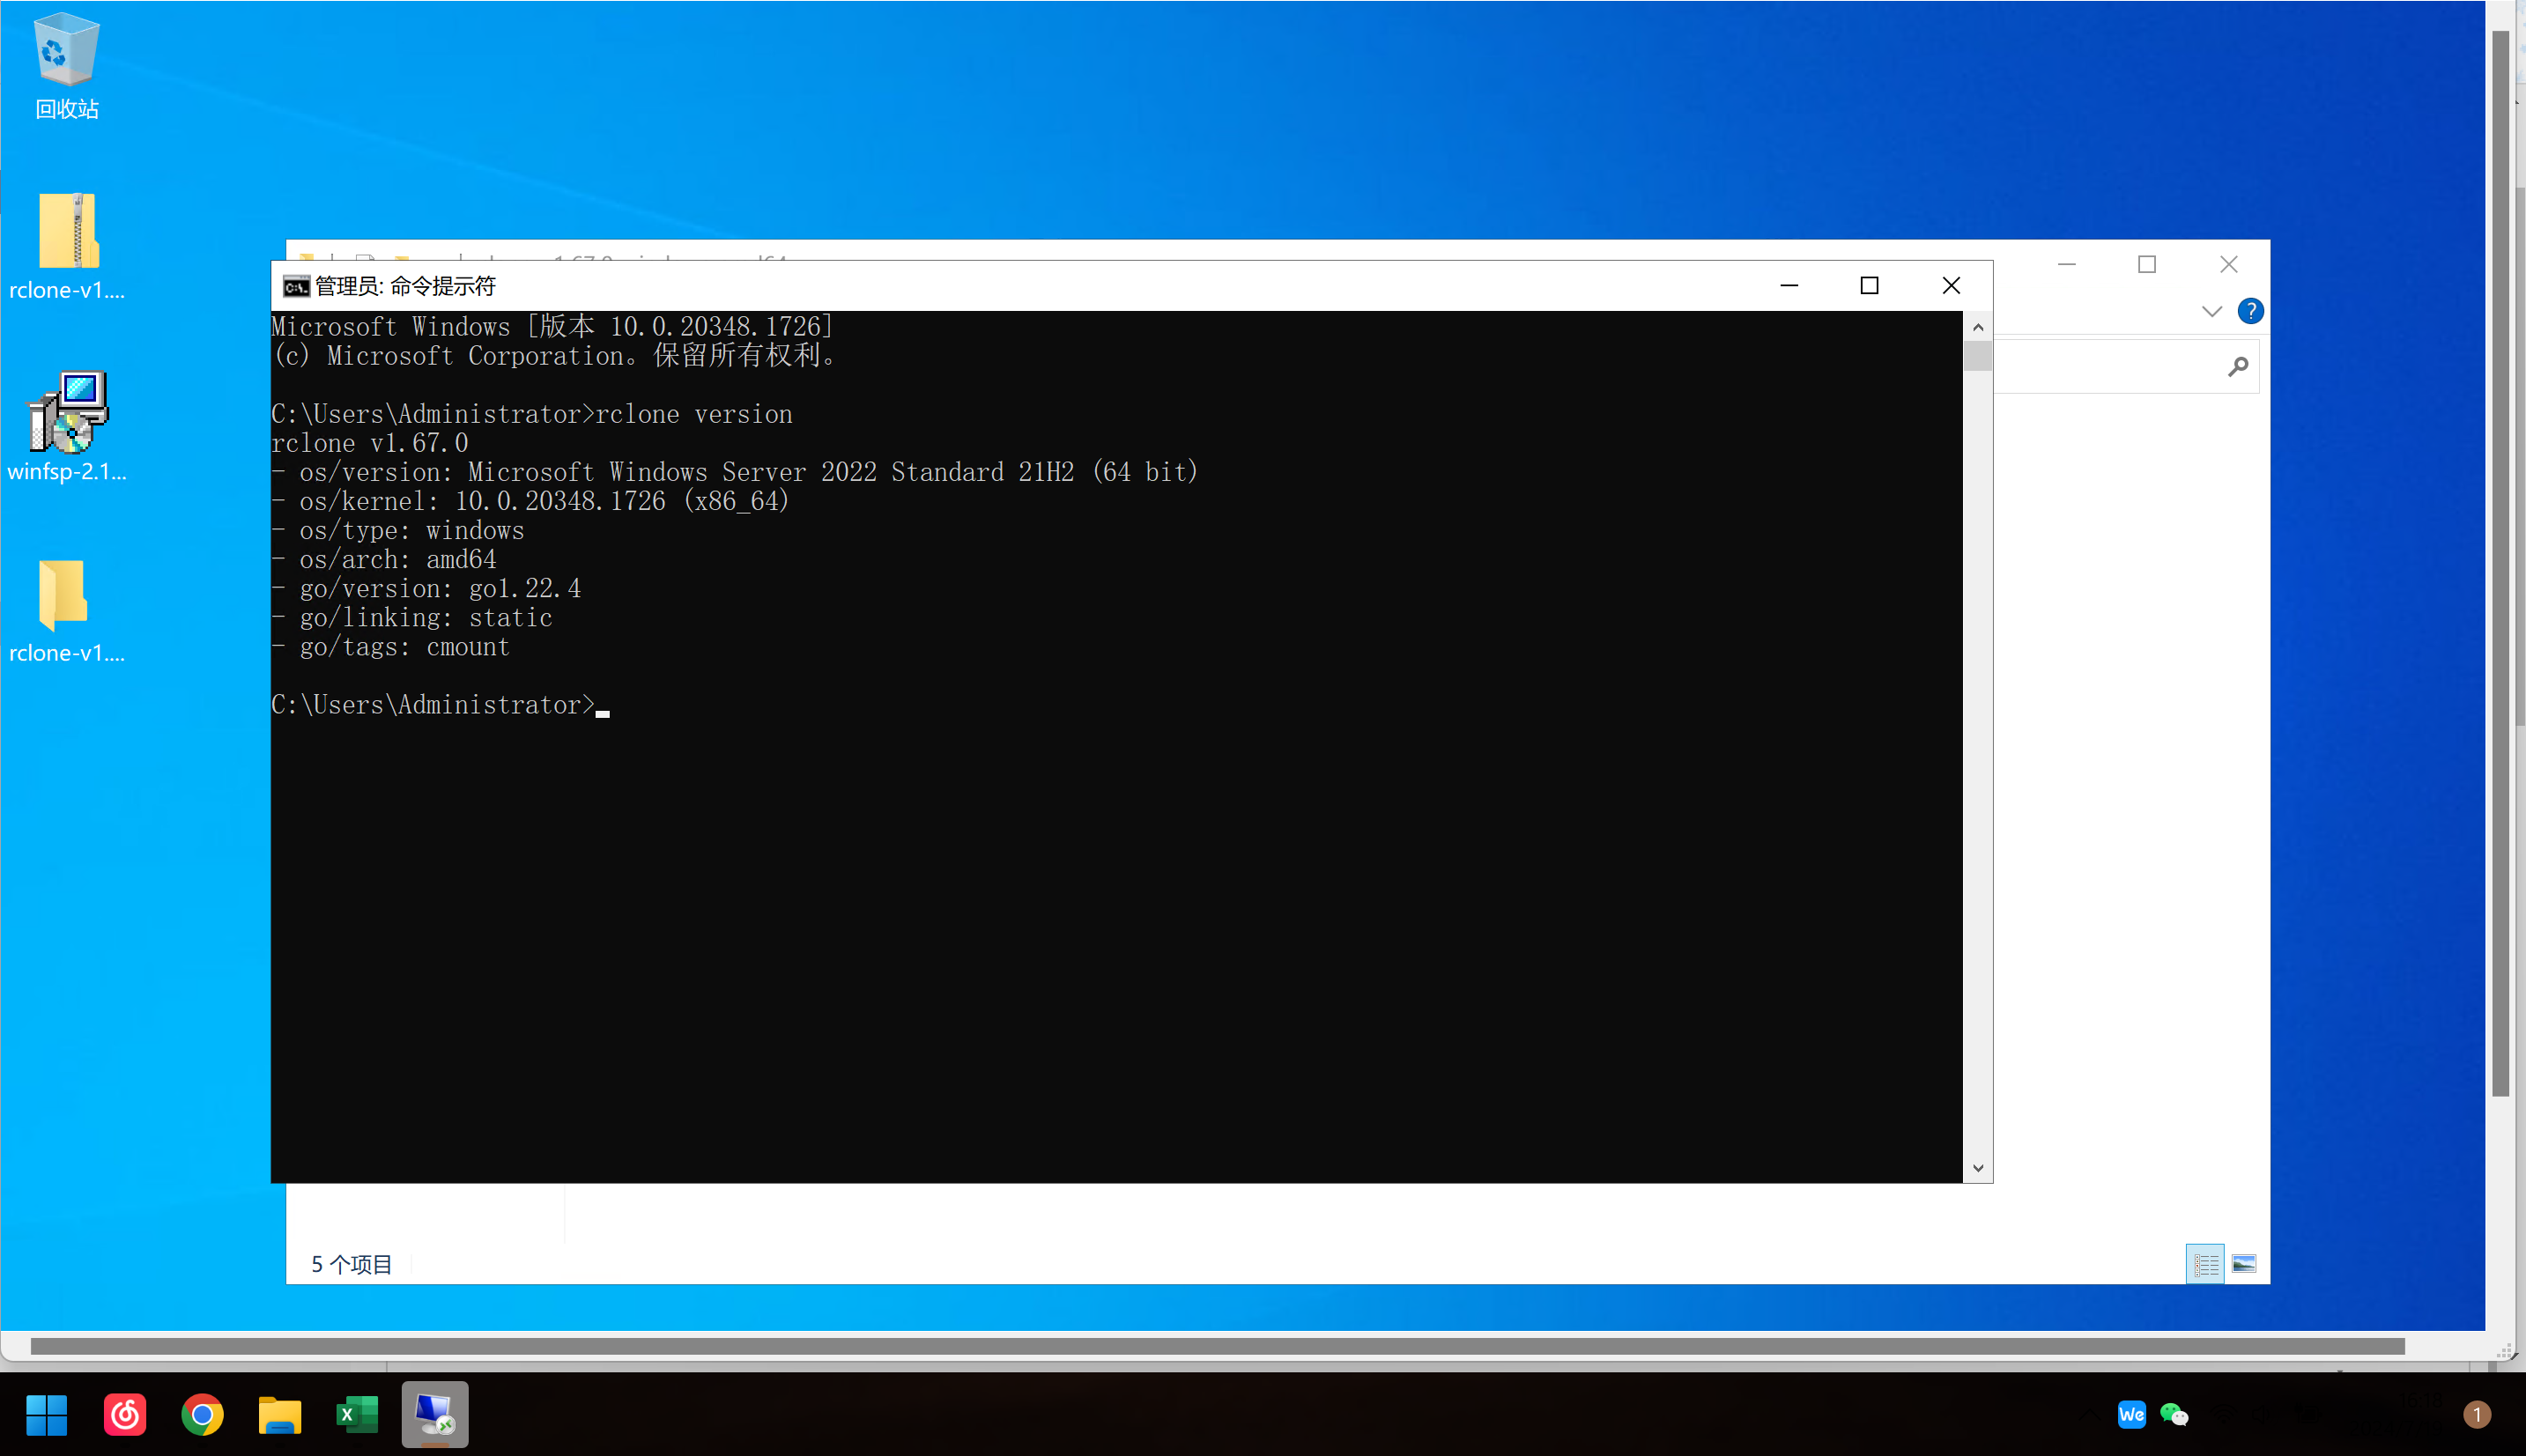Open File Explorer from the taskbar
This screenshot has width=2526, height=1456.
(x=280, y=1414)
